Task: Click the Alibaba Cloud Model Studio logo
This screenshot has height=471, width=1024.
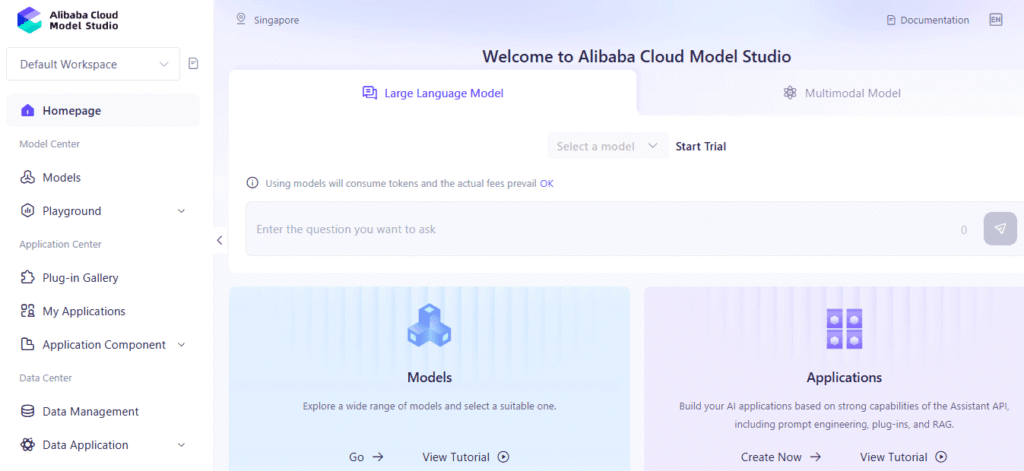Action: [29, 19]
